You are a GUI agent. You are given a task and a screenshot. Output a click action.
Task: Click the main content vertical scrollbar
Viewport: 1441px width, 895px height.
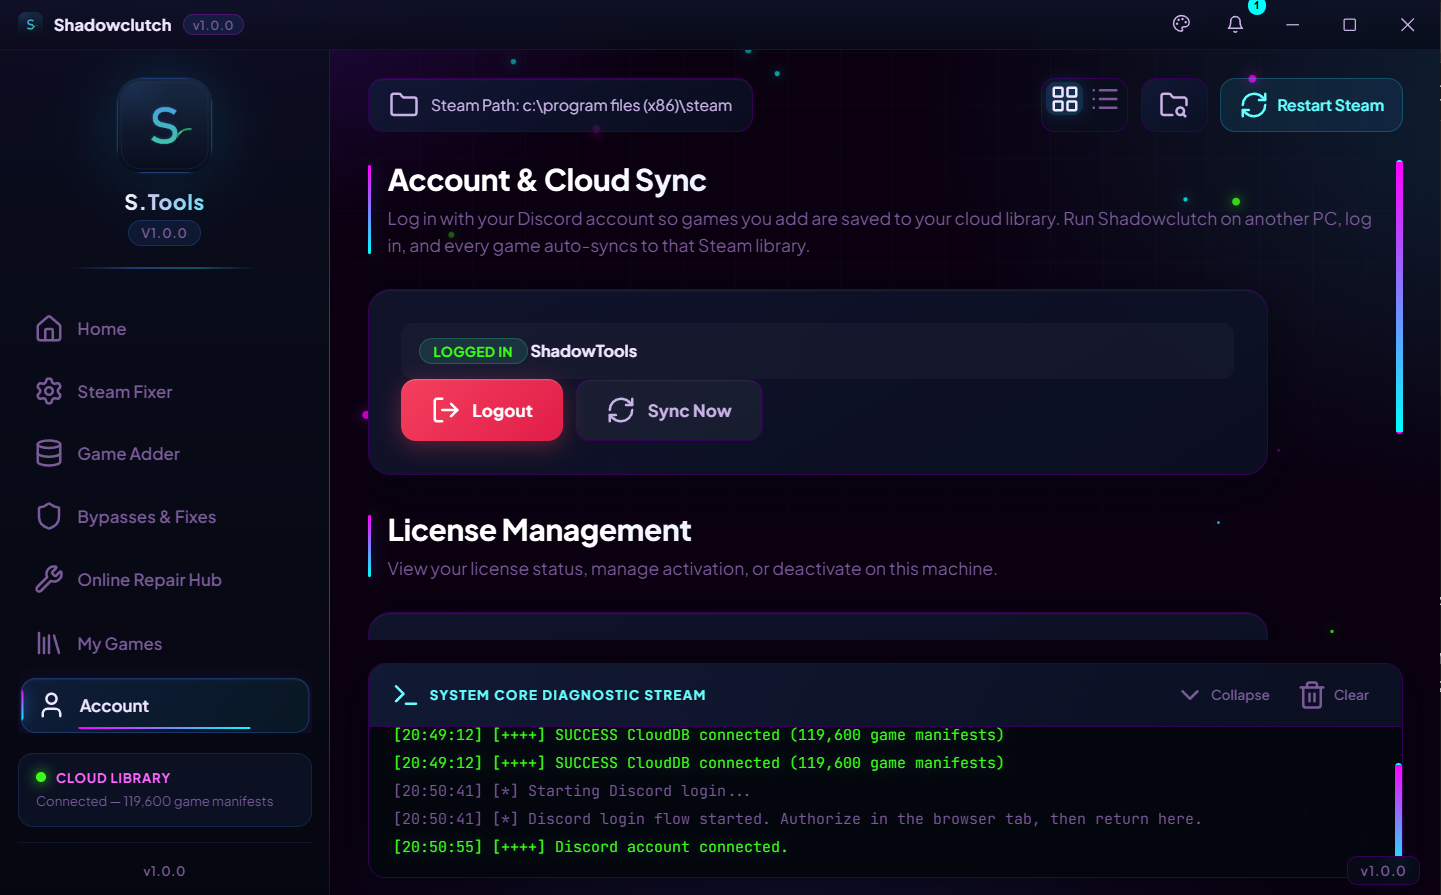click(1399, 296)
